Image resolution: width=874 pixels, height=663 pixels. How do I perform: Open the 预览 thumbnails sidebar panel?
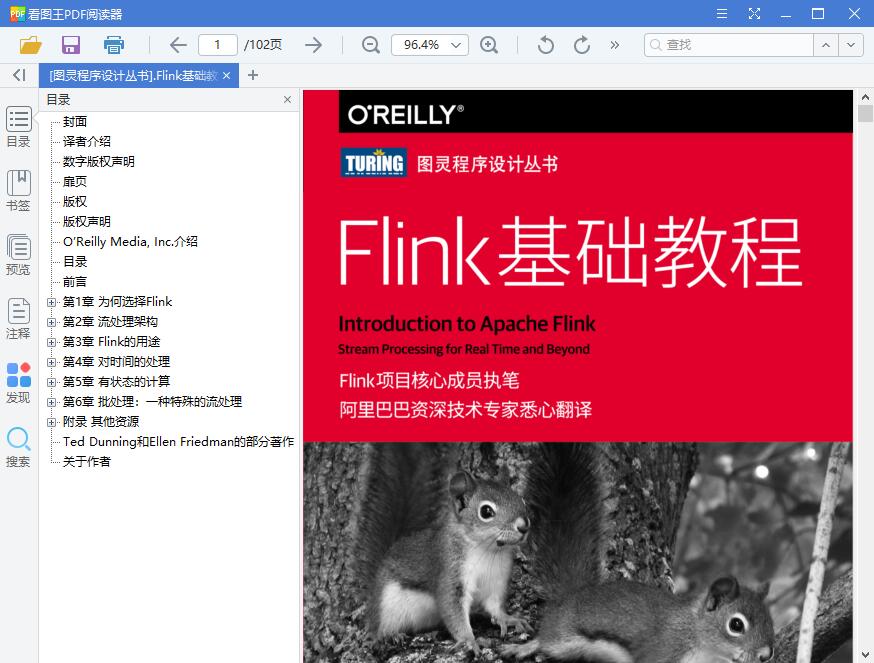(x=18, y=255)
